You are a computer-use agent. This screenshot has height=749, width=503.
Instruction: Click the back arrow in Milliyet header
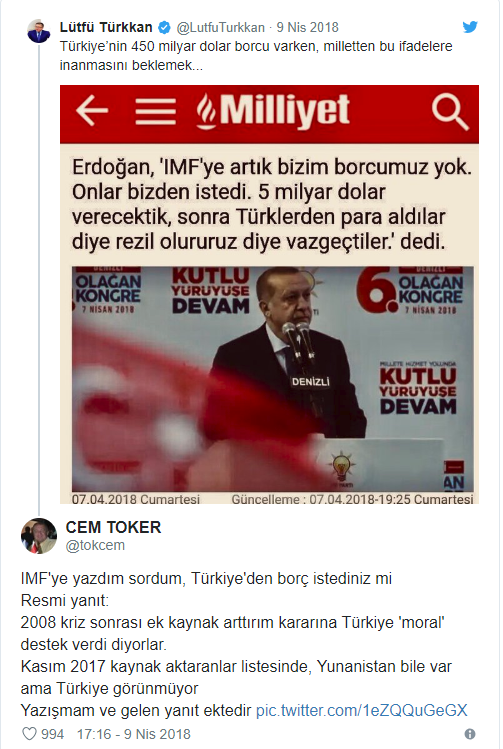pos(92,110)
